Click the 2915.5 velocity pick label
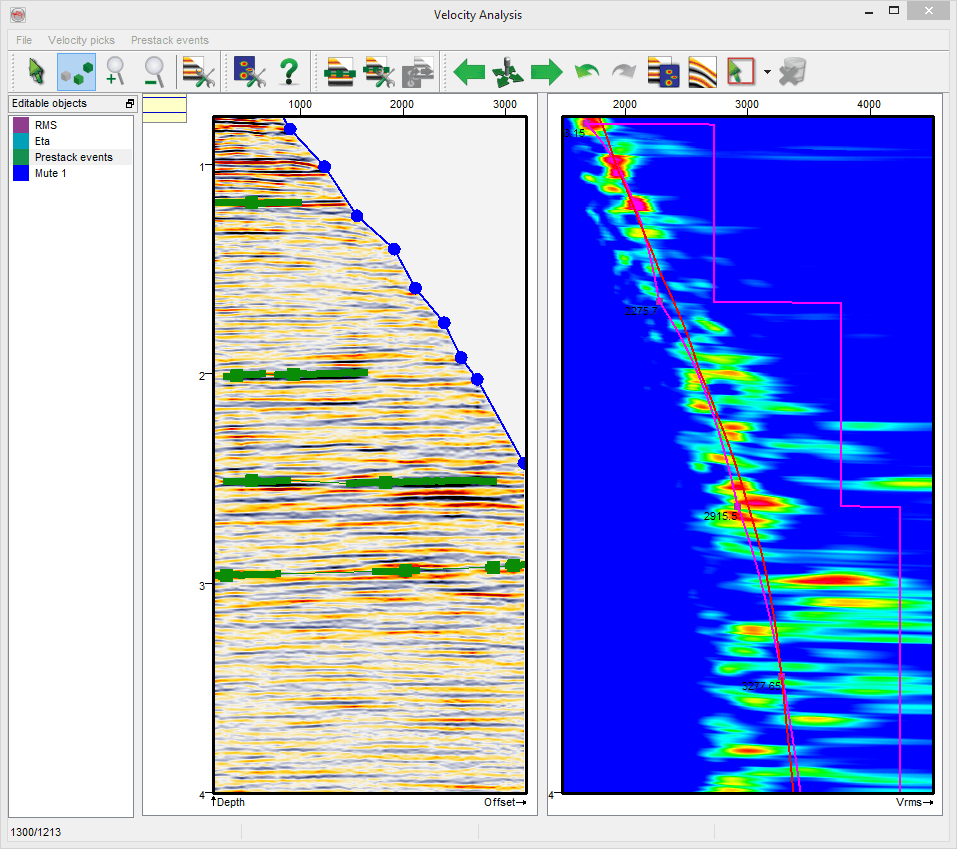Screen dimensions: 957x849 pos(720,516)
